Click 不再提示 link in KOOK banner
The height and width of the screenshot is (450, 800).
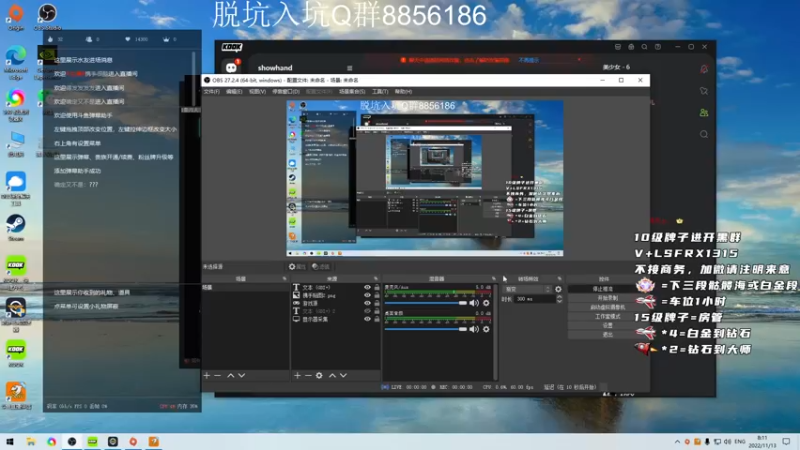[x=529, y=60]
